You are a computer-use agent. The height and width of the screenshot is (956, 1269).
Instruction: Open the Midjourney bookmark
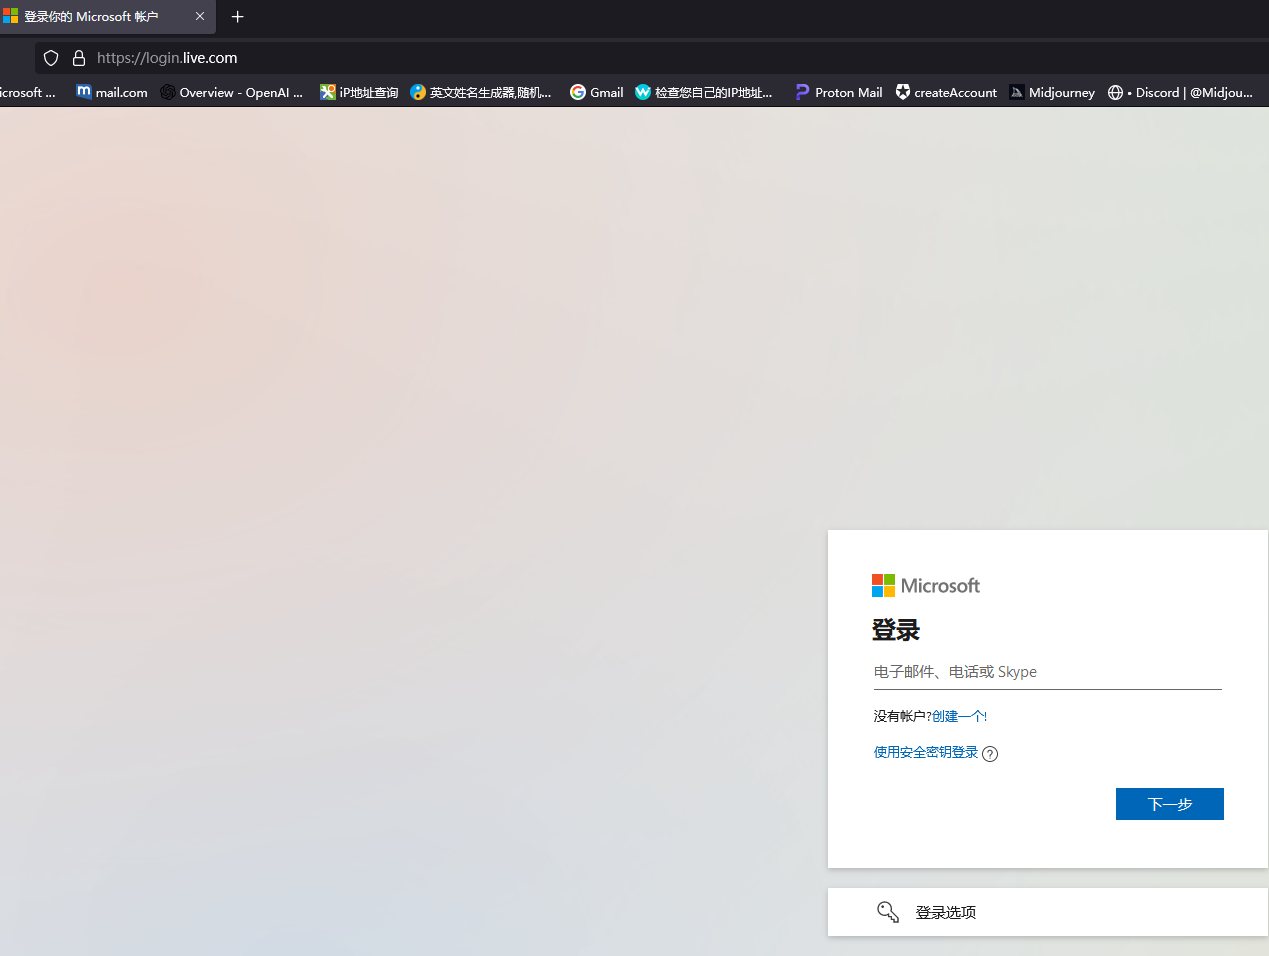(1052, 92)
